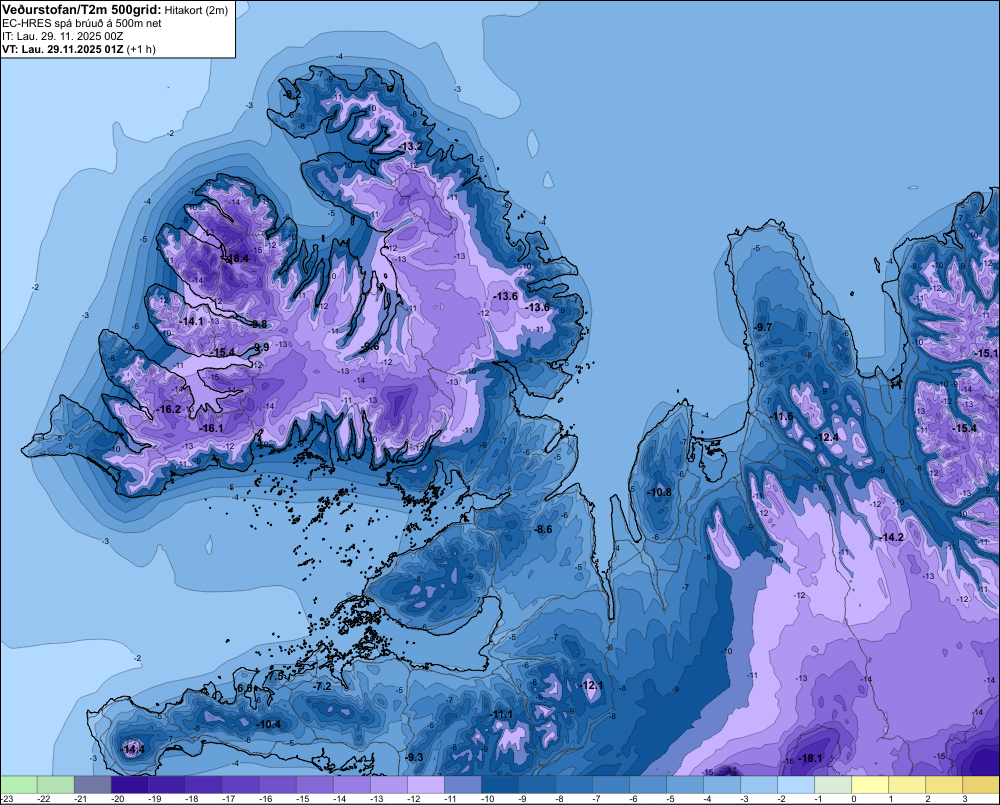Click the -9.7 temperature label

click(763, 327)
